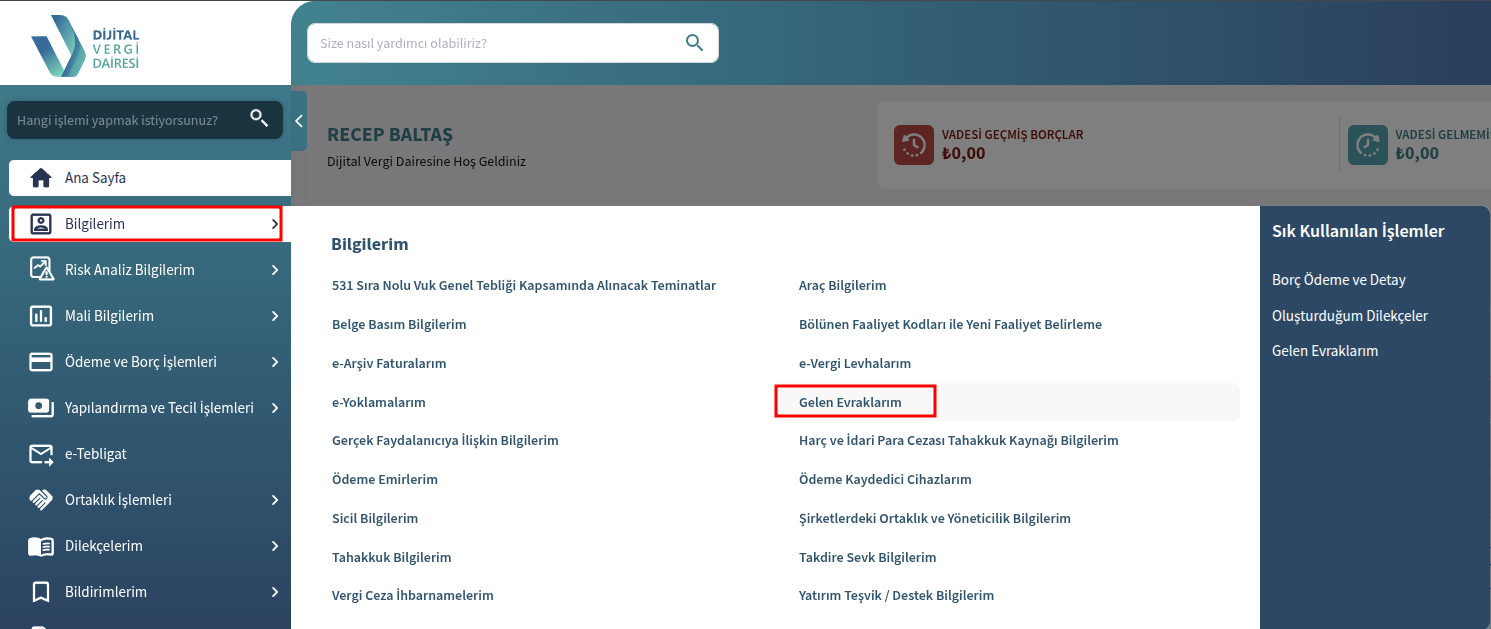Click the Dijital Vergi Dairesi logo
Viewport: 1491px width, 629px height.
pyautogui.click(x=85, y=44)
